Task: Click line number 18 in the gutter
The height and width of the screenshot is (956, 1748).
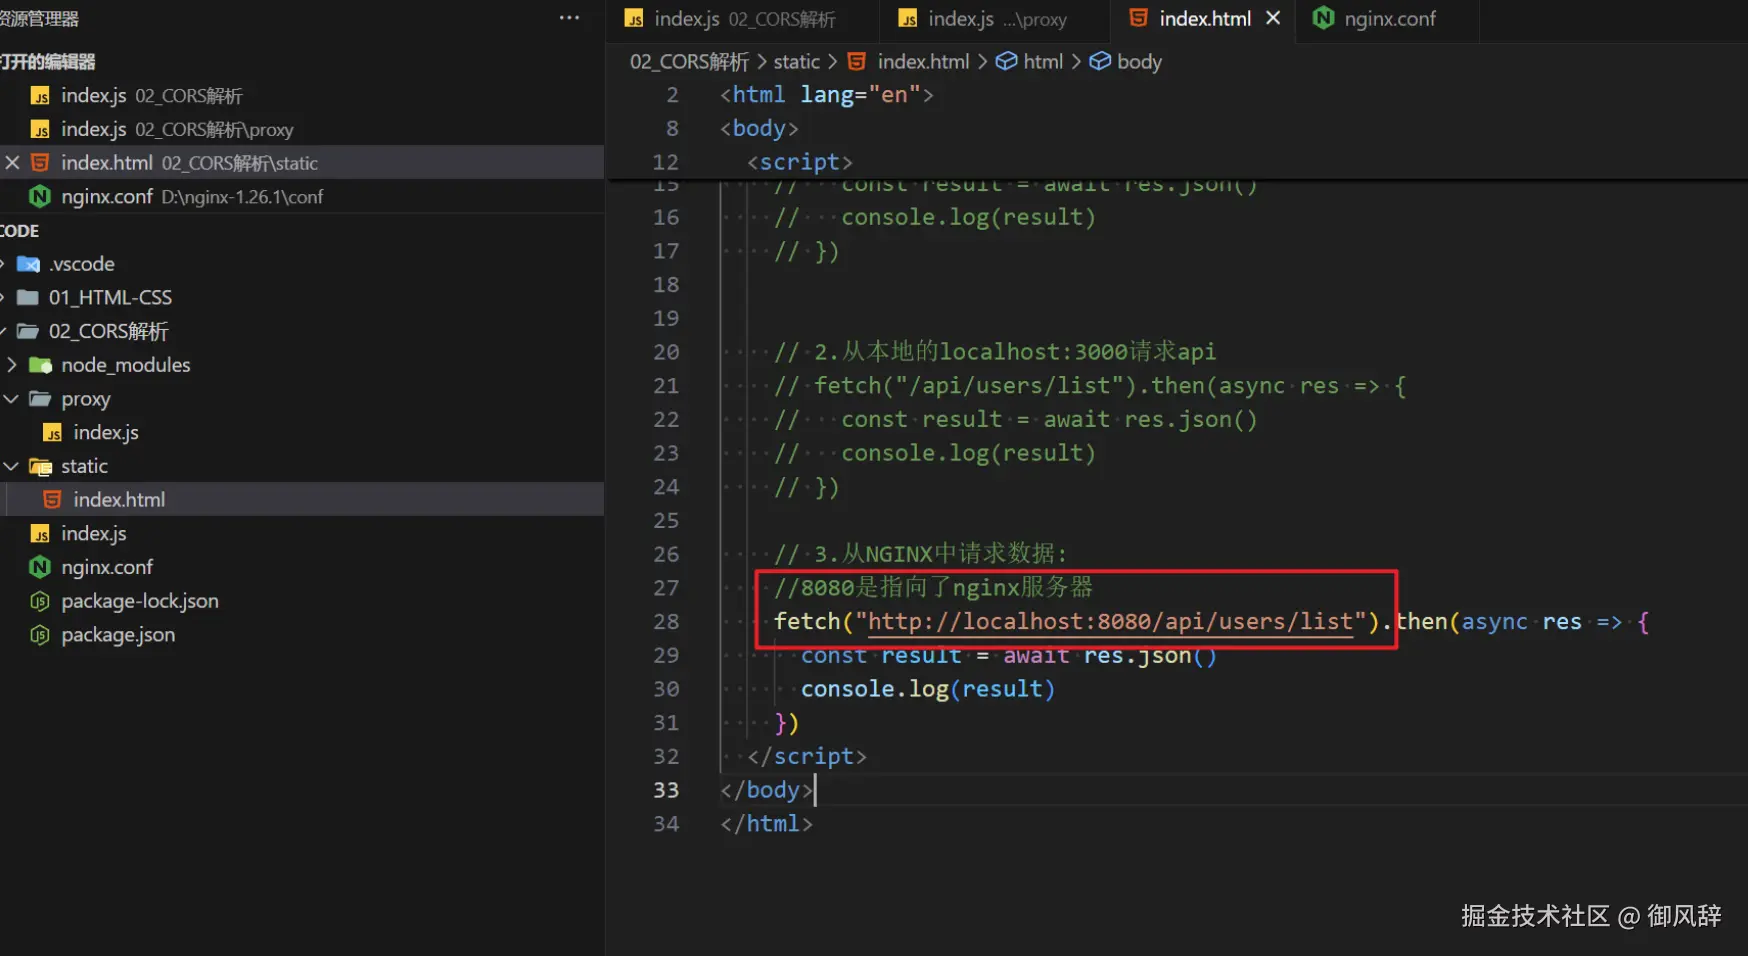Action: point(666,285)
